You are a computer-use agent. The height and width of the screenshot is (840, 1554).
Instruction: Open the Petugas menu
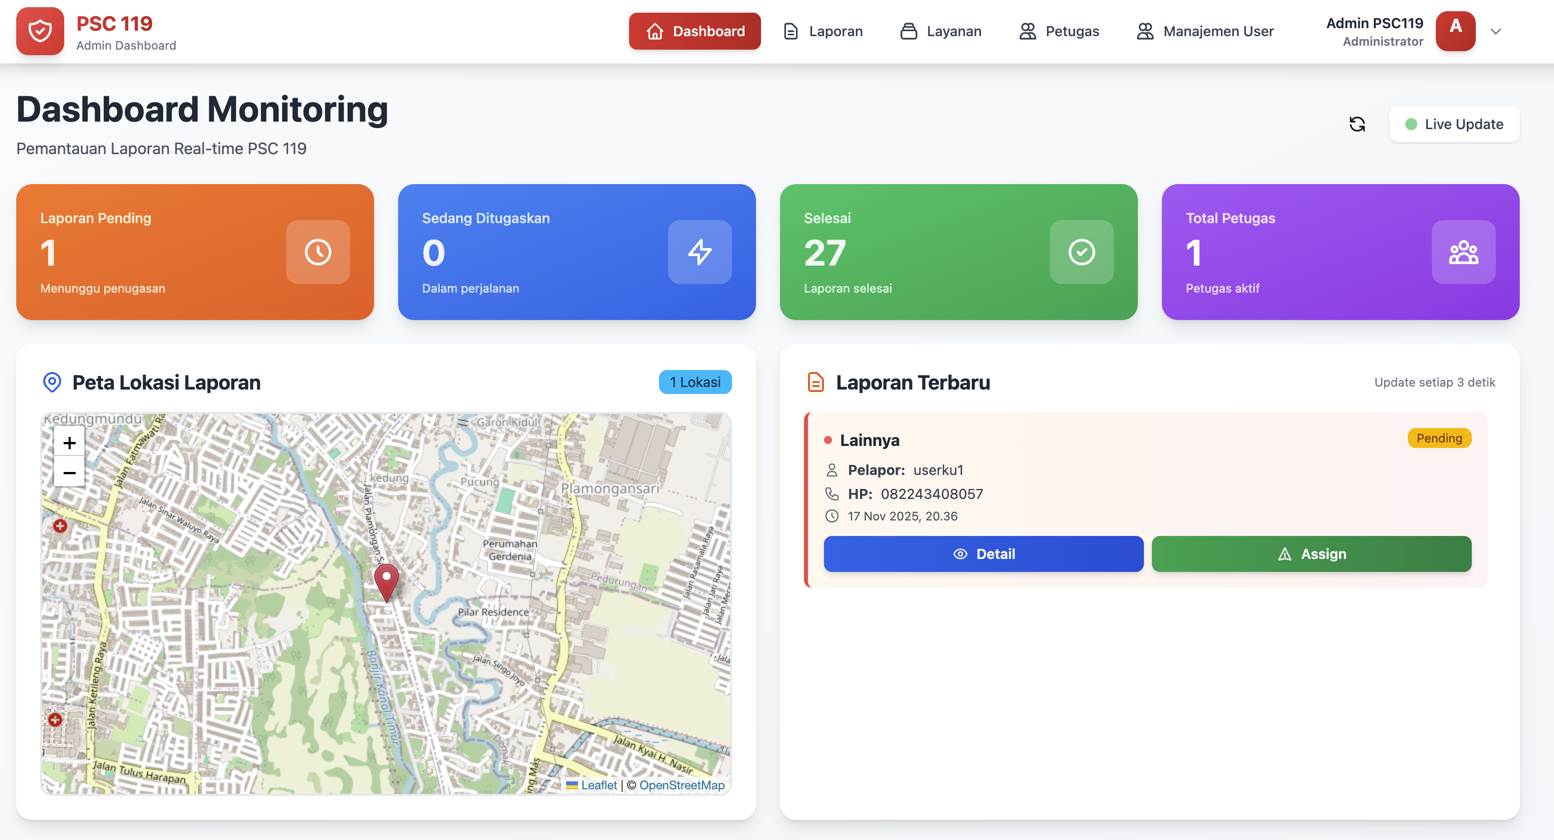pos(1059,31)
